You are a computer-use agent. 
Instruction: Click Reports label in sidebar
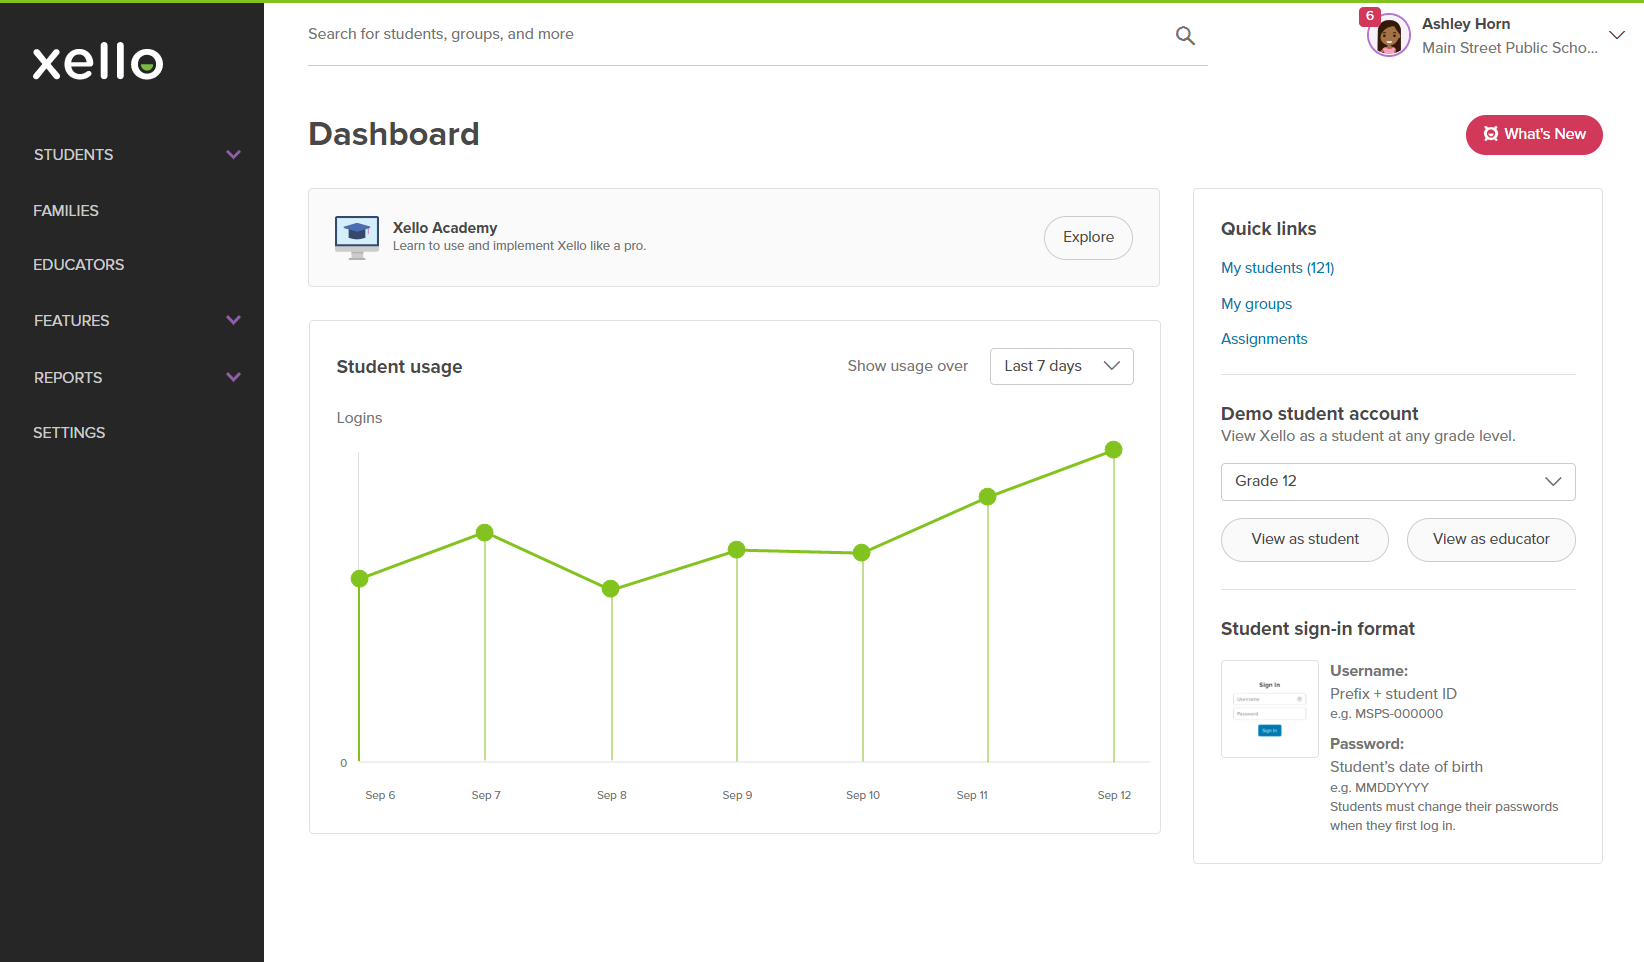click(x=68, y=378)
